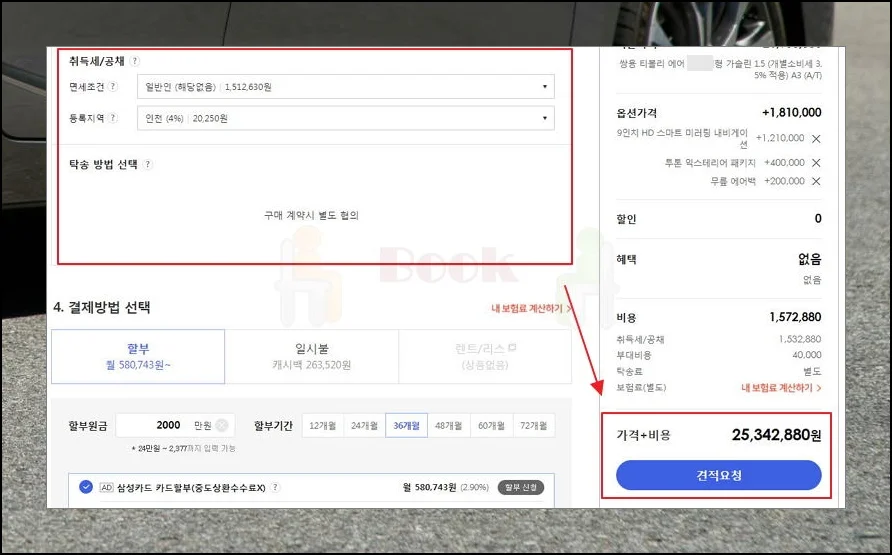Screen dimensions: 892x555
Task: Choose 36개월 installment period
Action: click(407, 425)
